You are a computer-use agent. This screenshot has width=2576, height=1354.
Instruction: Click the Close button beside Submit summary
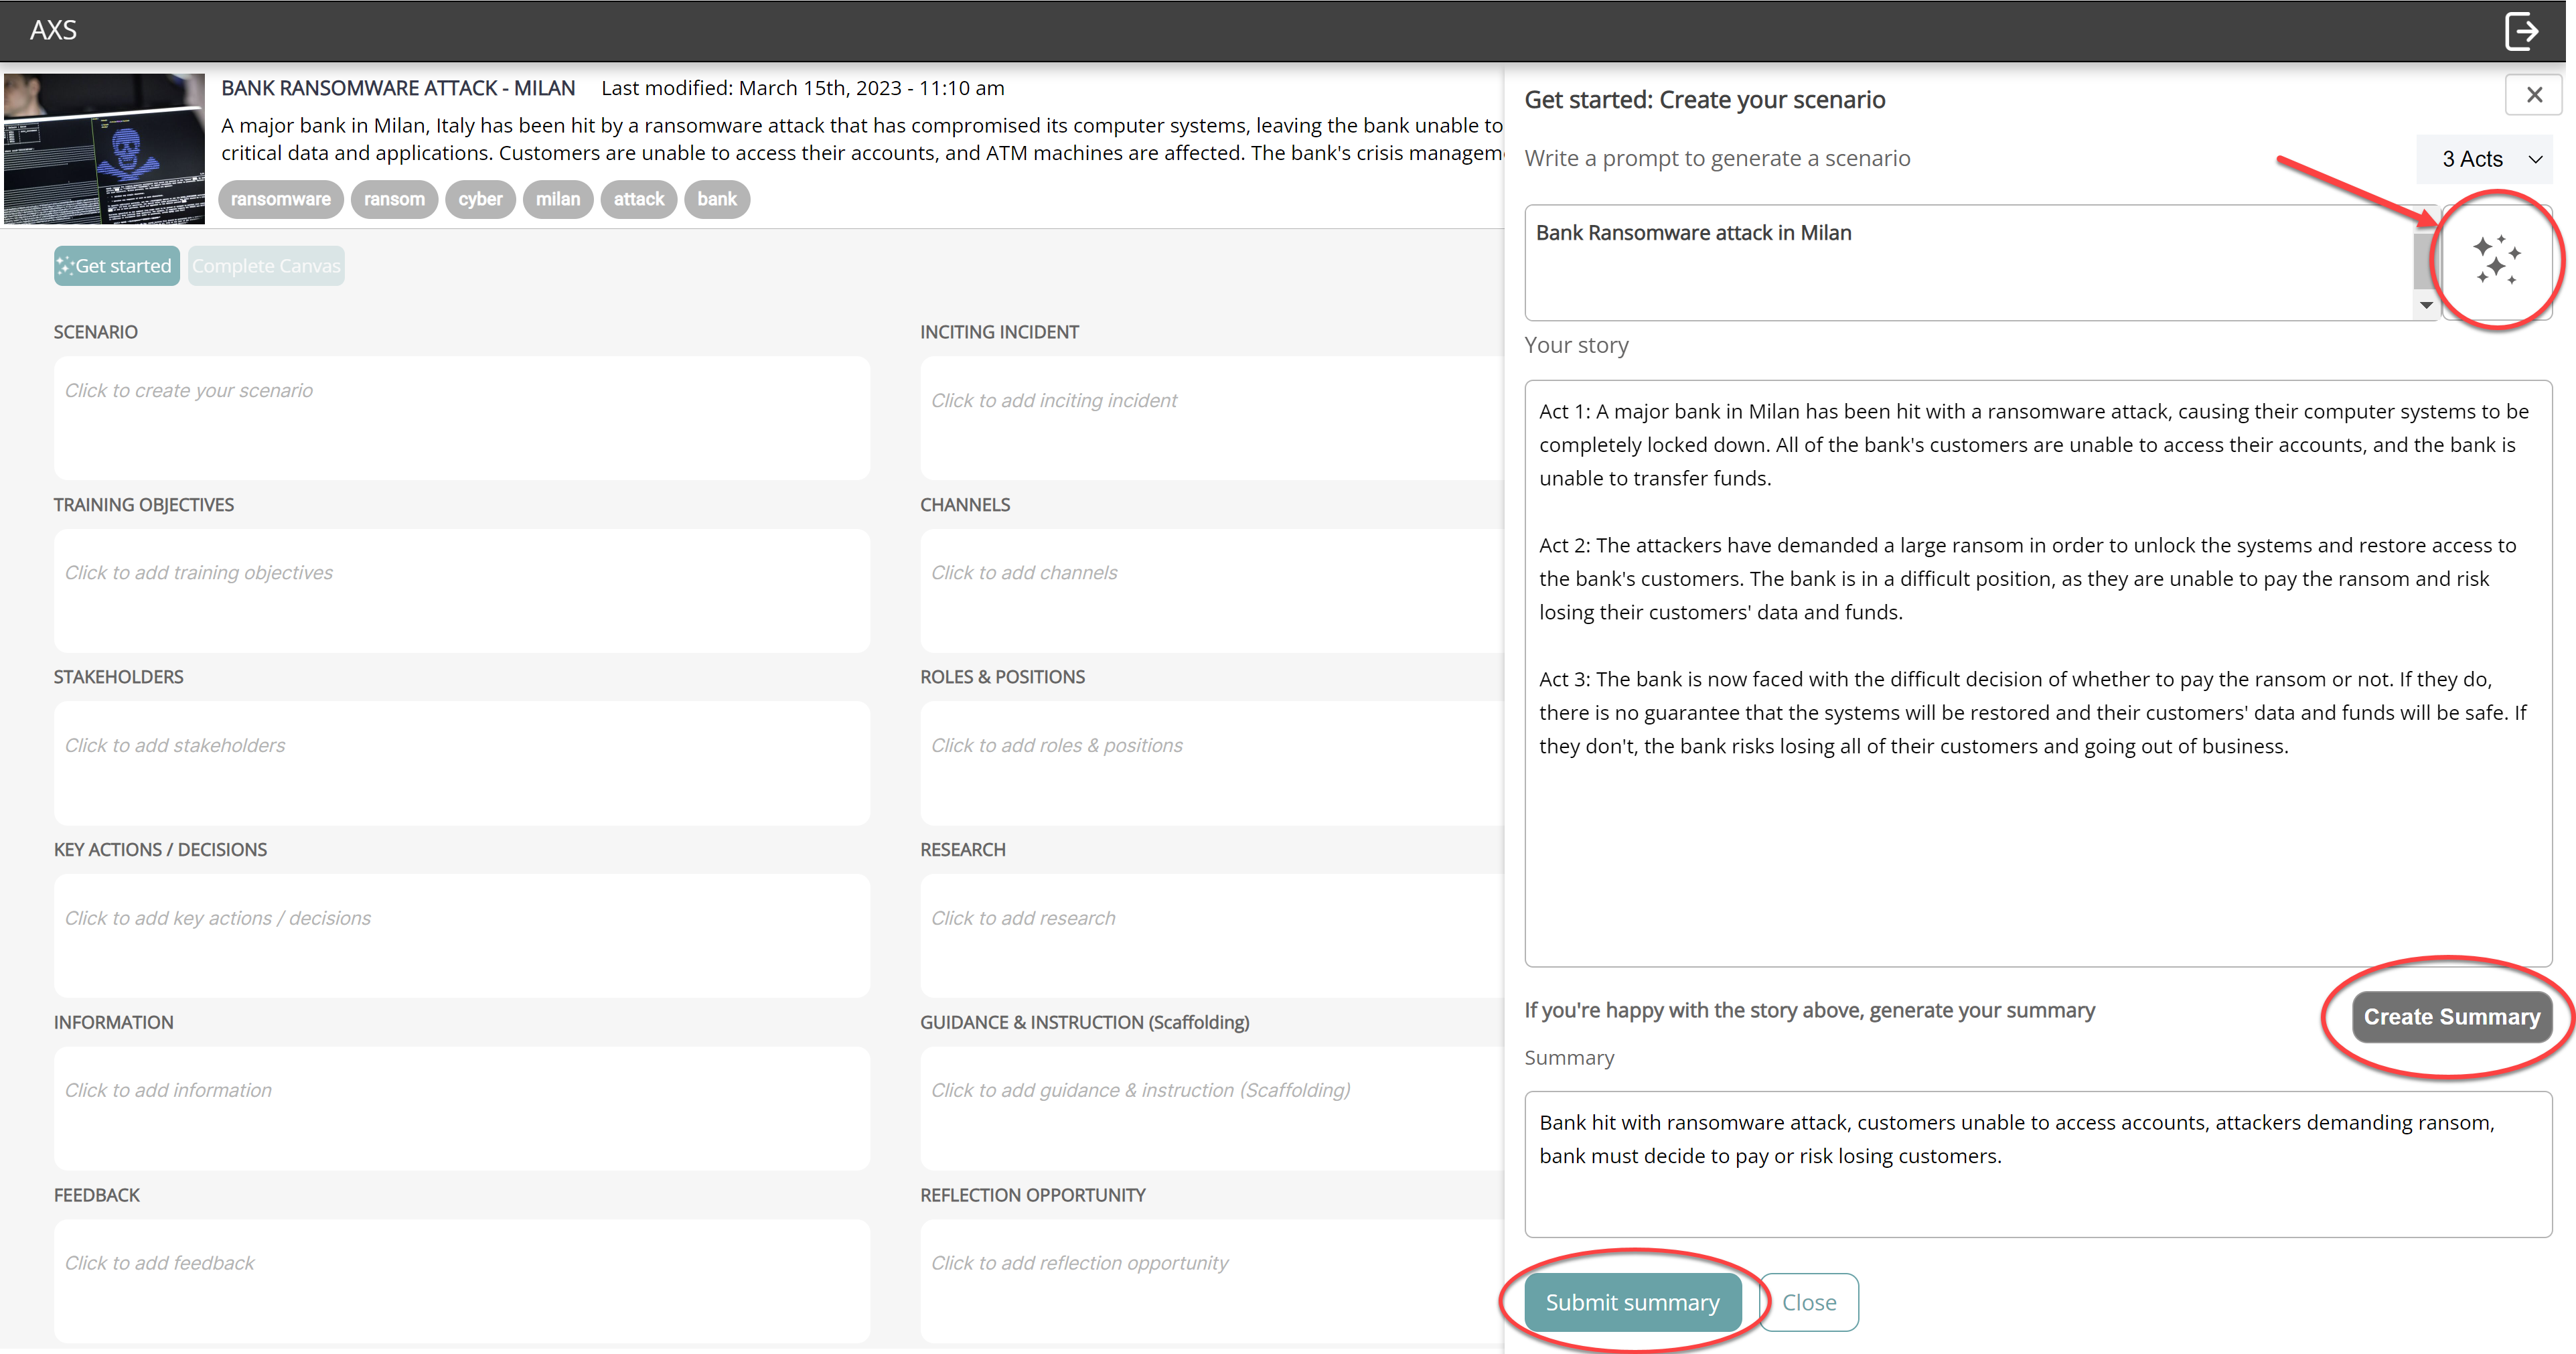pos(1808,1302)
